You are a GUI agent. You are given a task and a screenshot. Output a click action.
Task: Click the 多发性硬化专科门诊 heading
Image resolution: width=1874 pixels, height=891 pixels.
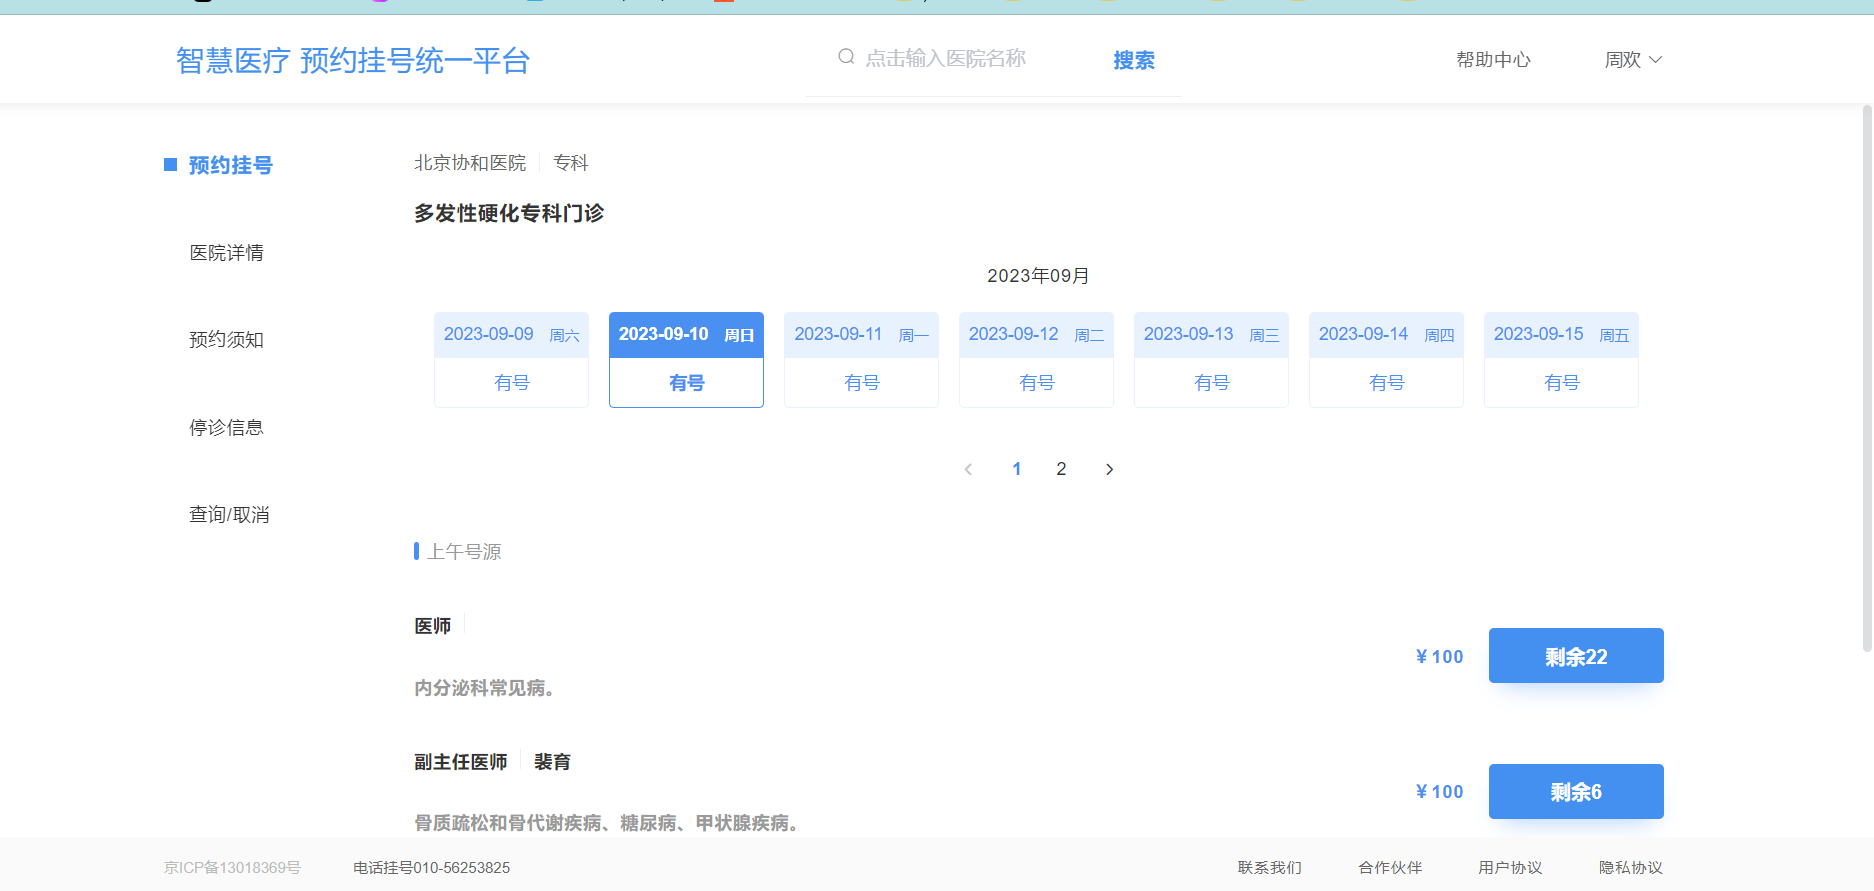point(509,213)
